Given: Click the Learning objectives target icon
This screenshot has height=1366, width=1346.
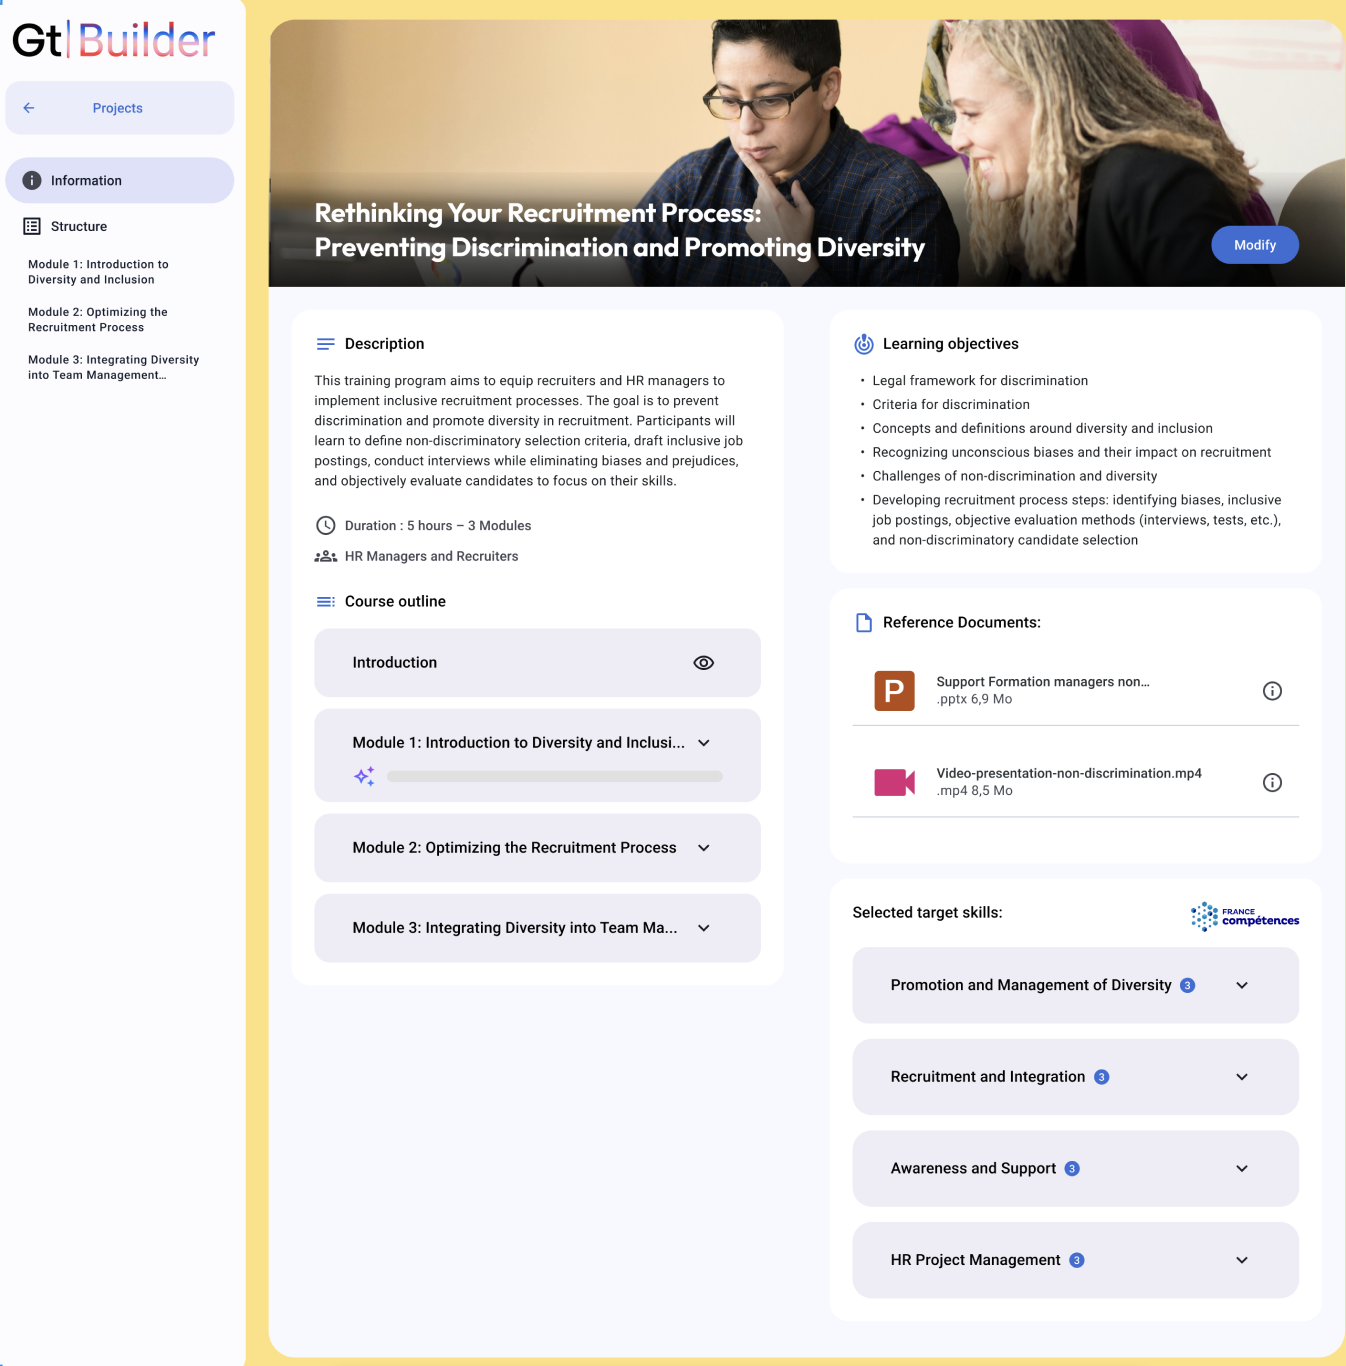Looking at the screenshot, I should pyautogui.click(x=864, y=344).
